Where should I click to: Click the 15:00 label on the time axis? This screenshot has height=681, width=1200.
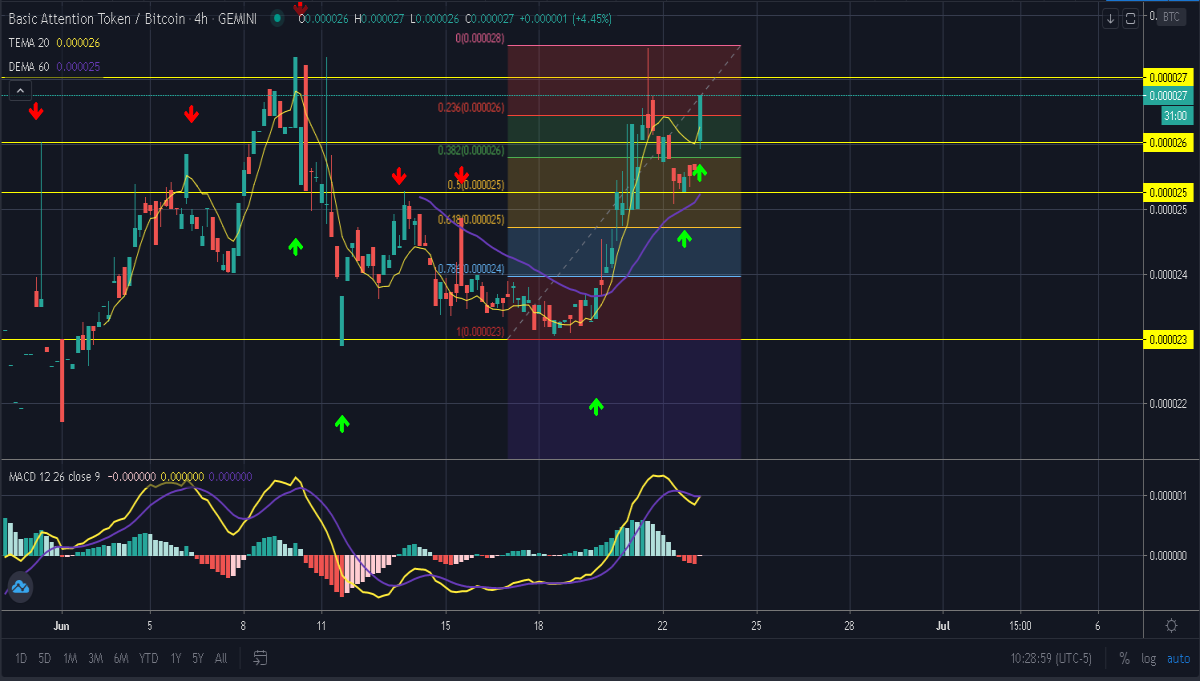click(1020, 625)
